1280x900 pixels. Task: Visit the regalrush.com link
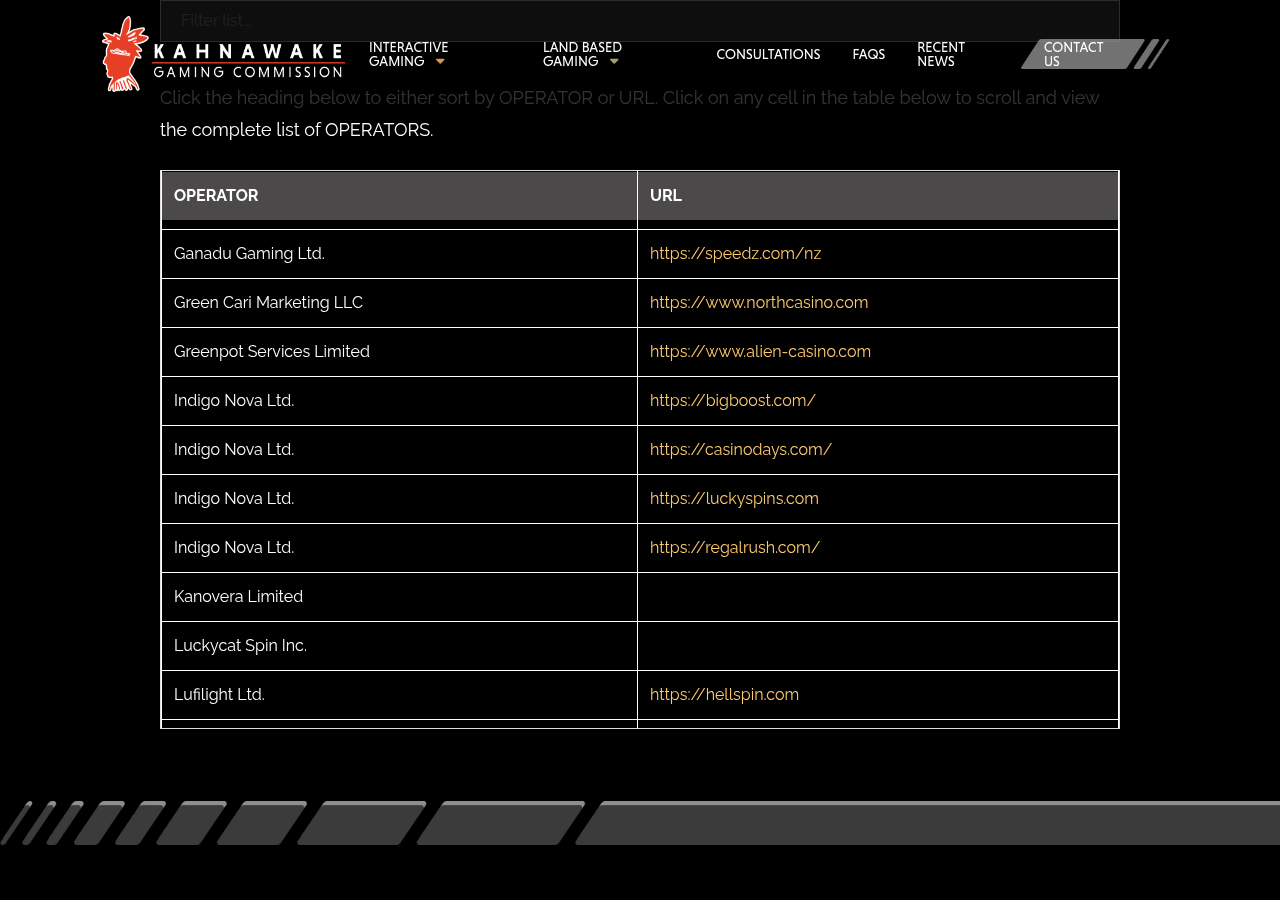[x=735, y=548]
